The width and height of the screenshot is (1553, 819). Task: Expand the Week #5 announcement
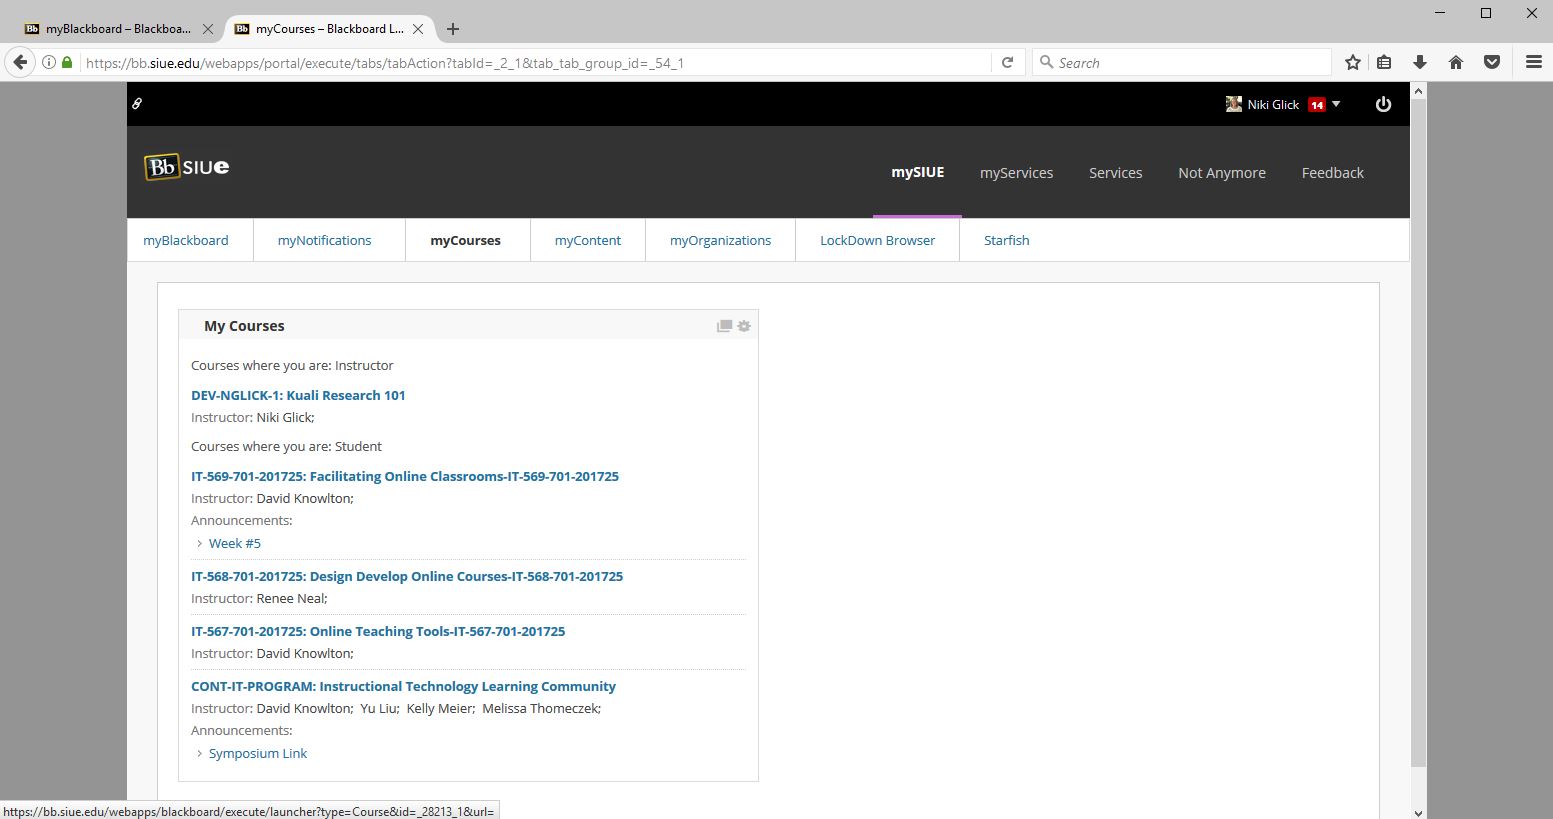(x=234, y=543)
